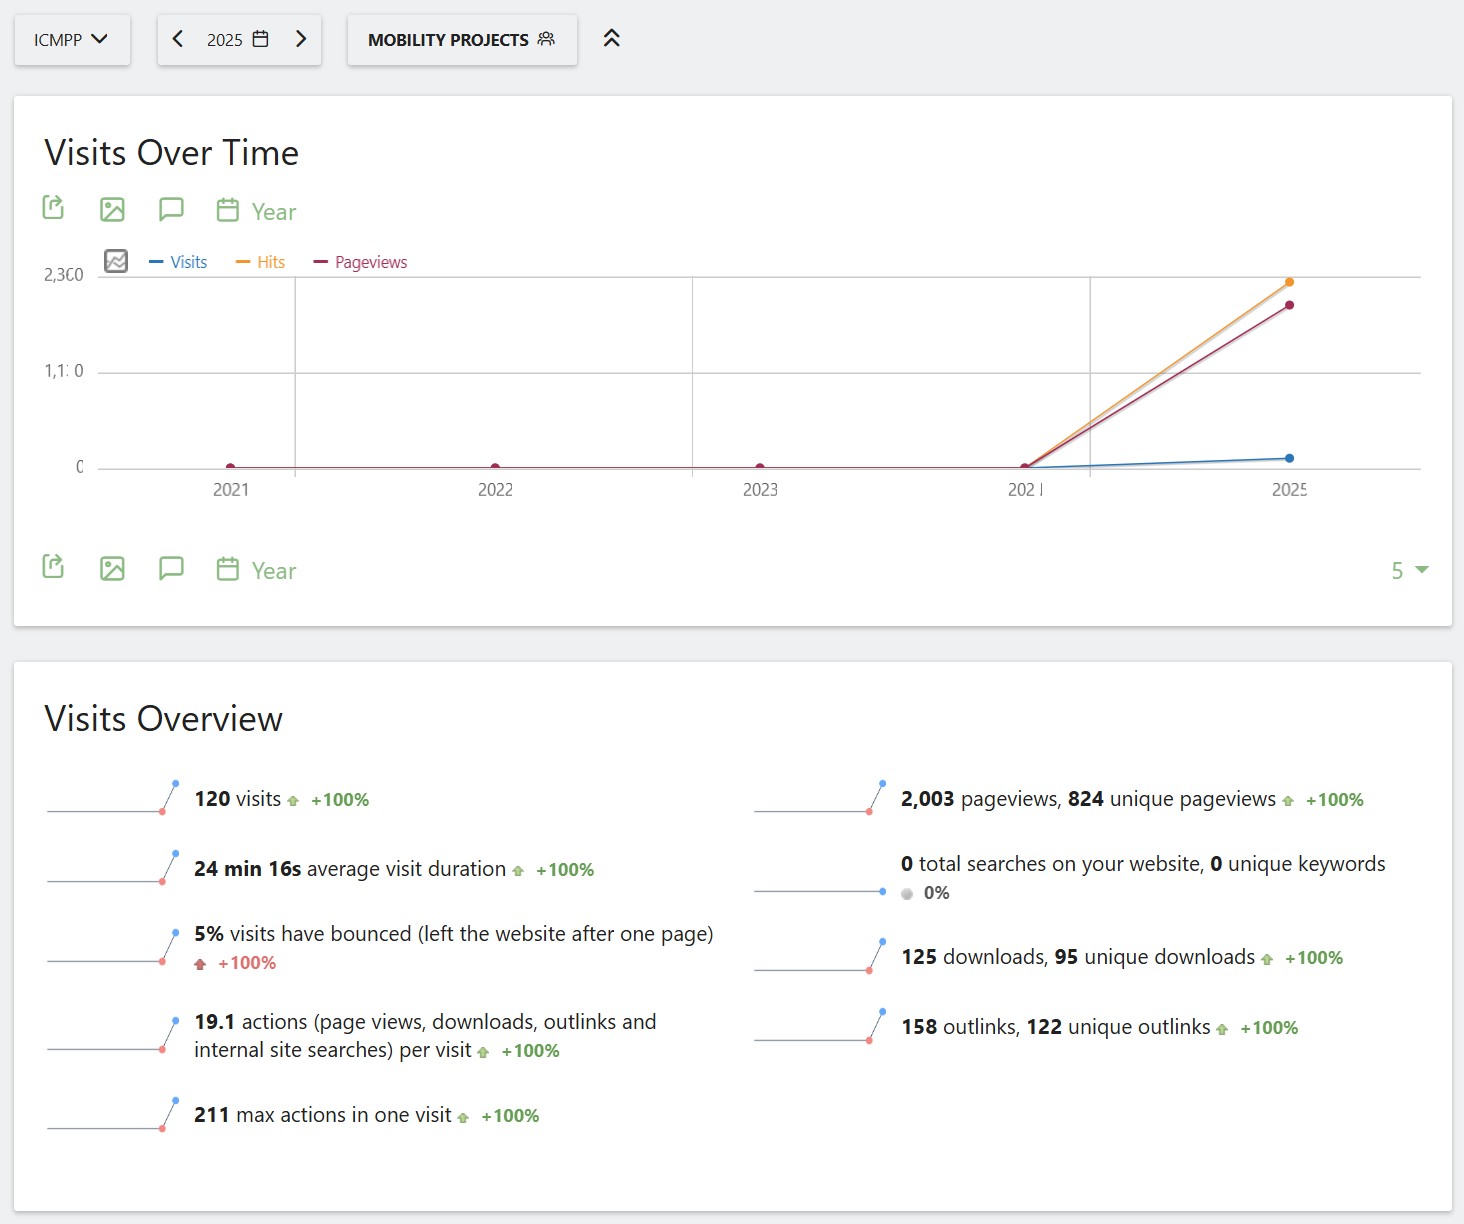This screenshot has height=1224, width=1464.
Task: Click the lower image export icon
Action: pyautogui.click(x=112, y=568)
